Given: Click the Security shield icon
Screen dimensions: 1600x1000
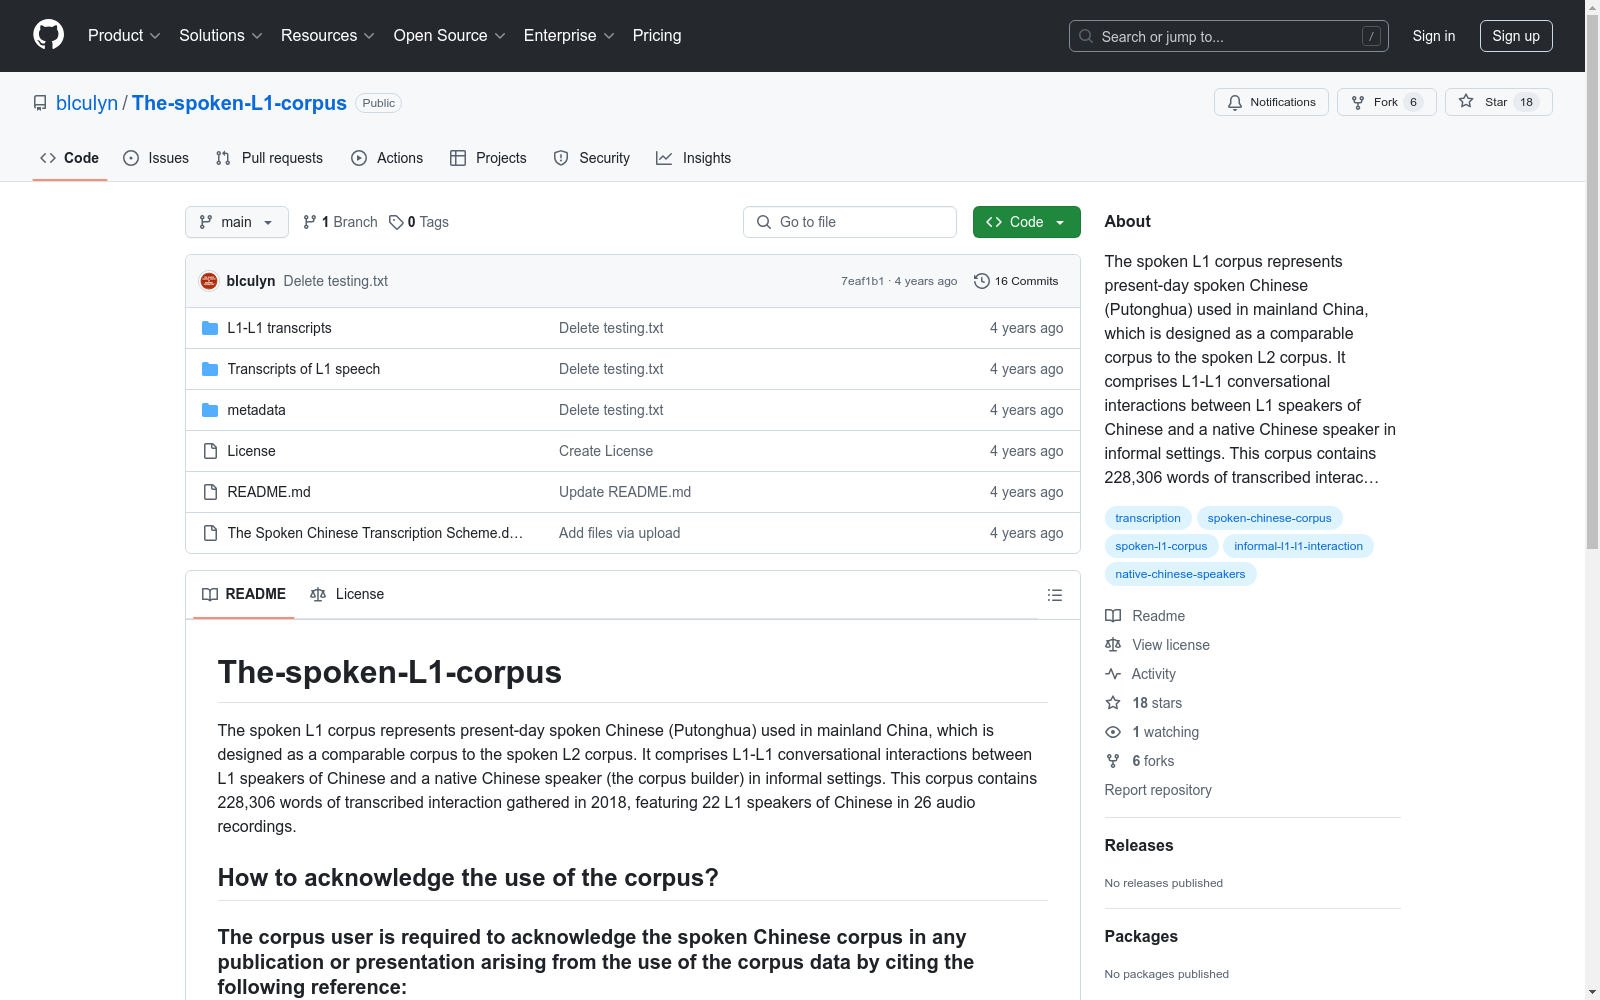Looking at the screenshot, I should coord(561,158).
